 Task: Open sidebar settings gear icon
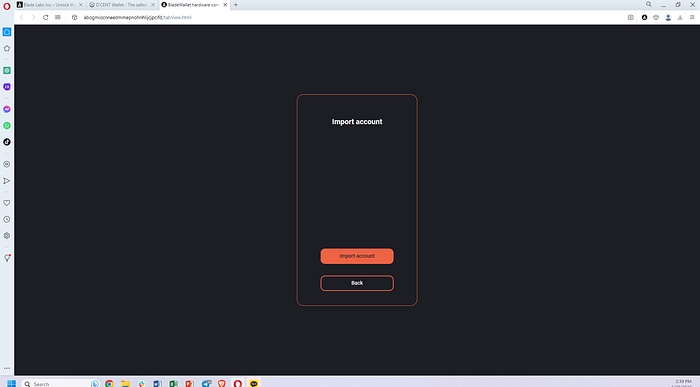click(x=7, y=236)
